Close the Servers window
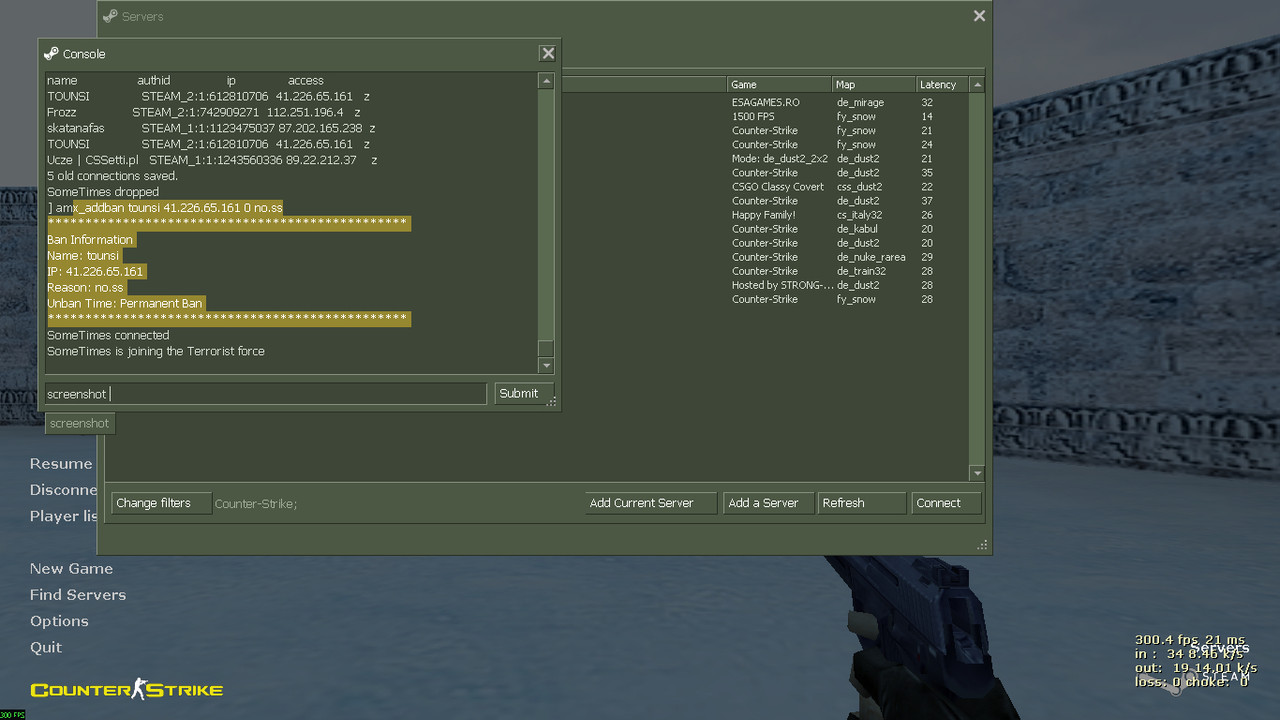1280x720 pixels. [x=979, y=16]
